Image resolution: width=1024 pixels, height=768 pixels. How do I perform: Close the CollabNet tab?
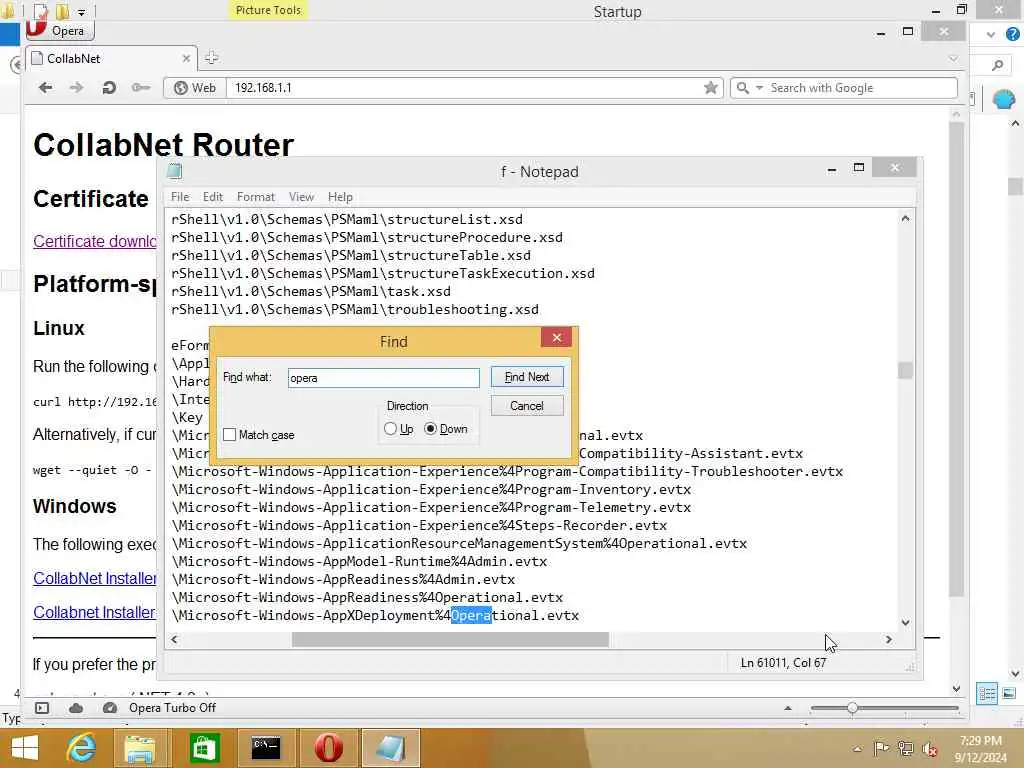(x=186, y=58)
